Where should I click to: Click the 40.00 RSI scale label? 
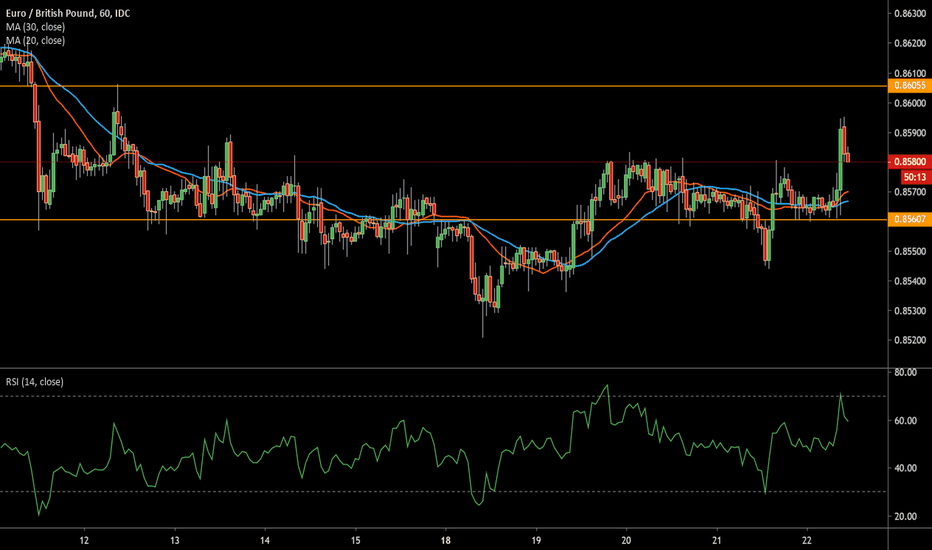pos(906,468)
